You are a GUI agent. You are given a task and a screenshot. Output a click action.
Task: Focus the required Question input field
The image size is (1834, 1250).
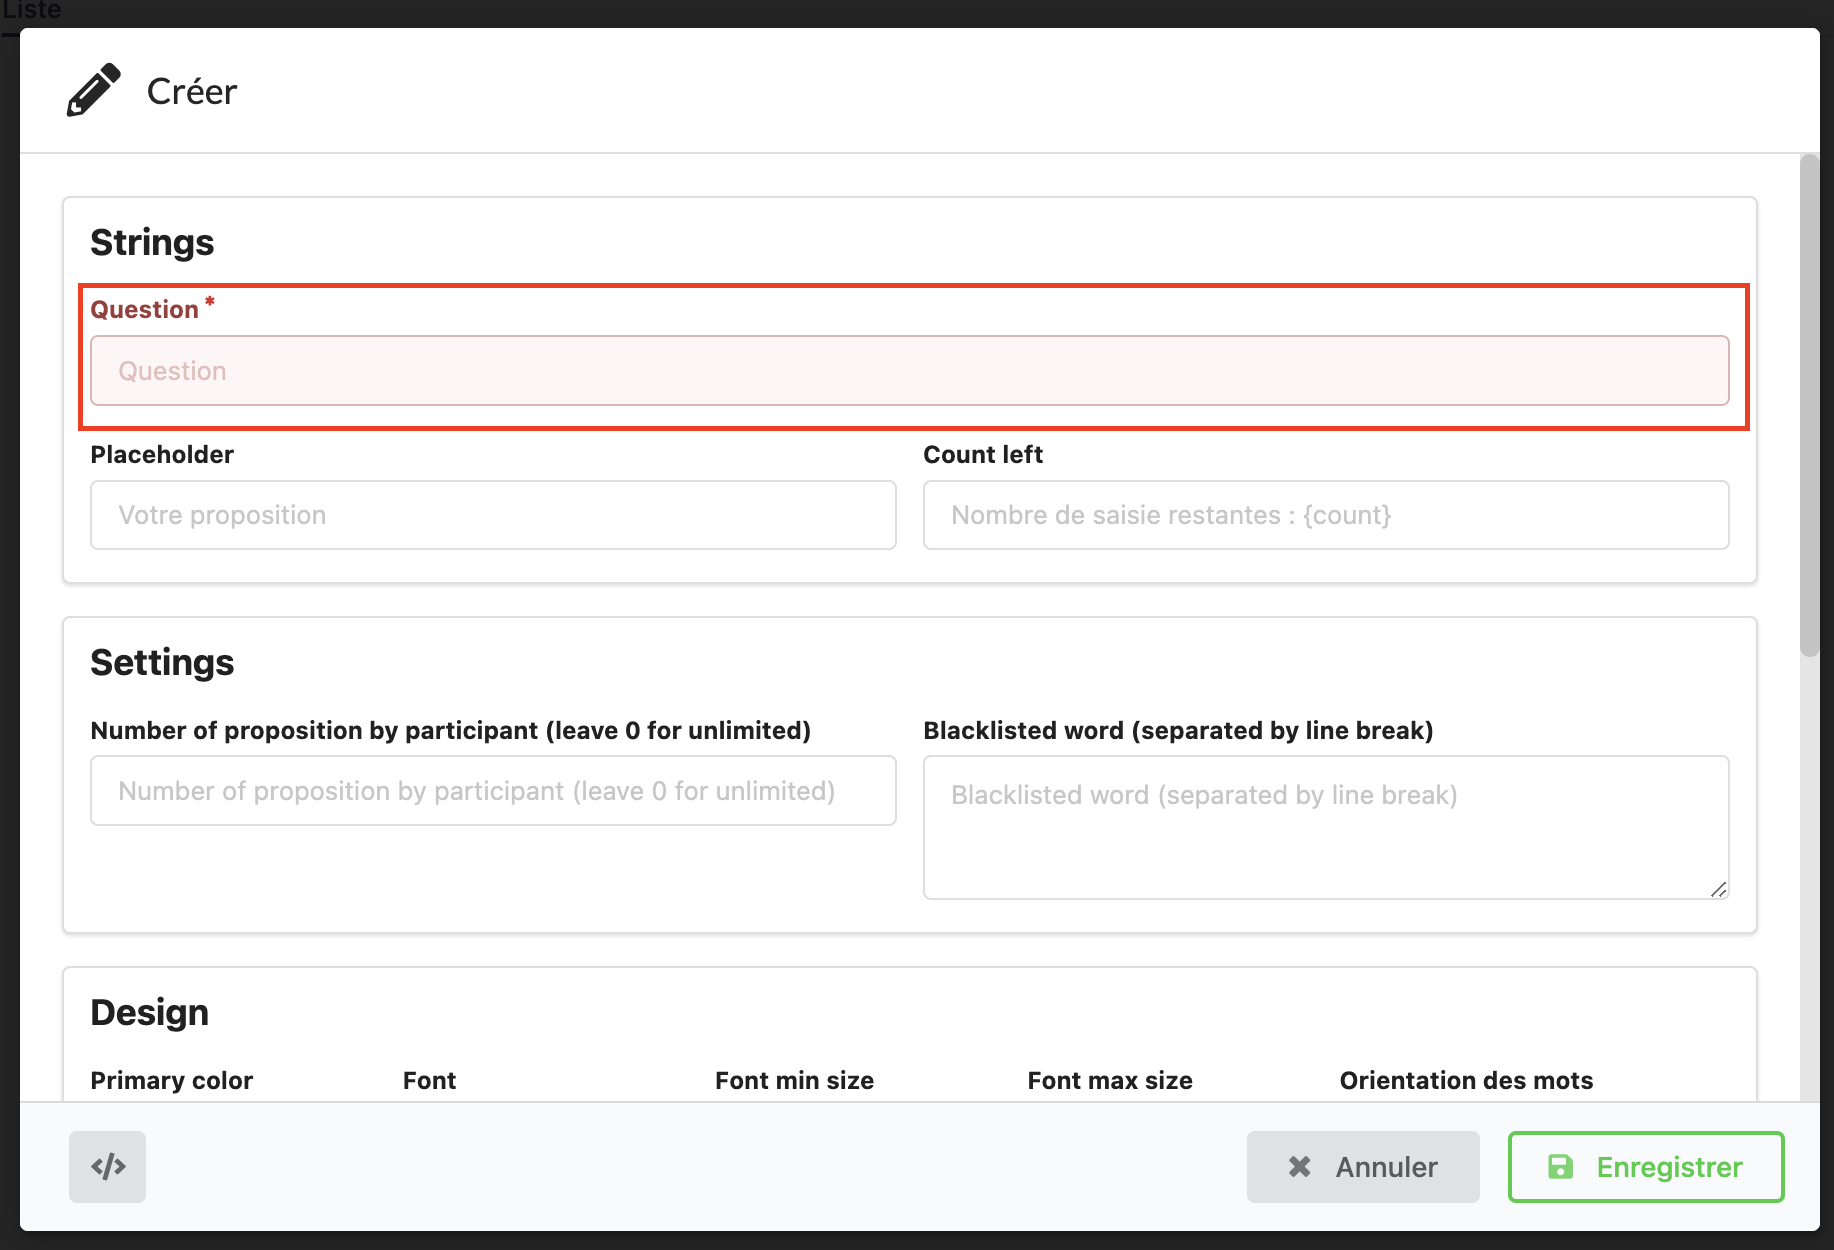[909, 371]
